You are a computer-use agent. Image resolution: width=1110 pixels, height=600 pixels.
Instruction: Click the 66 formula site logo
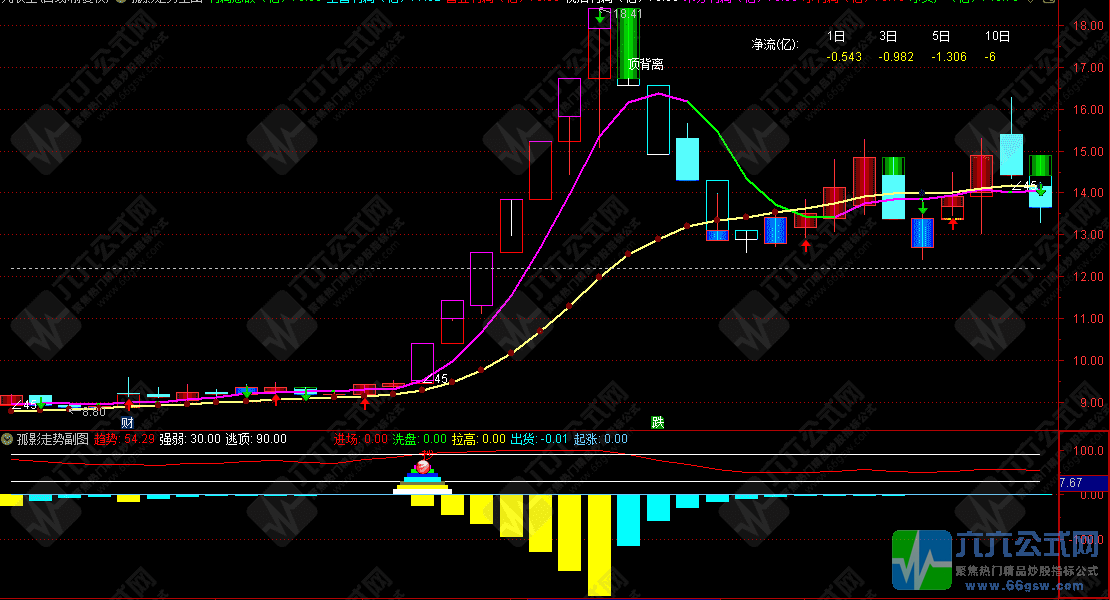[x=921, y=562]
